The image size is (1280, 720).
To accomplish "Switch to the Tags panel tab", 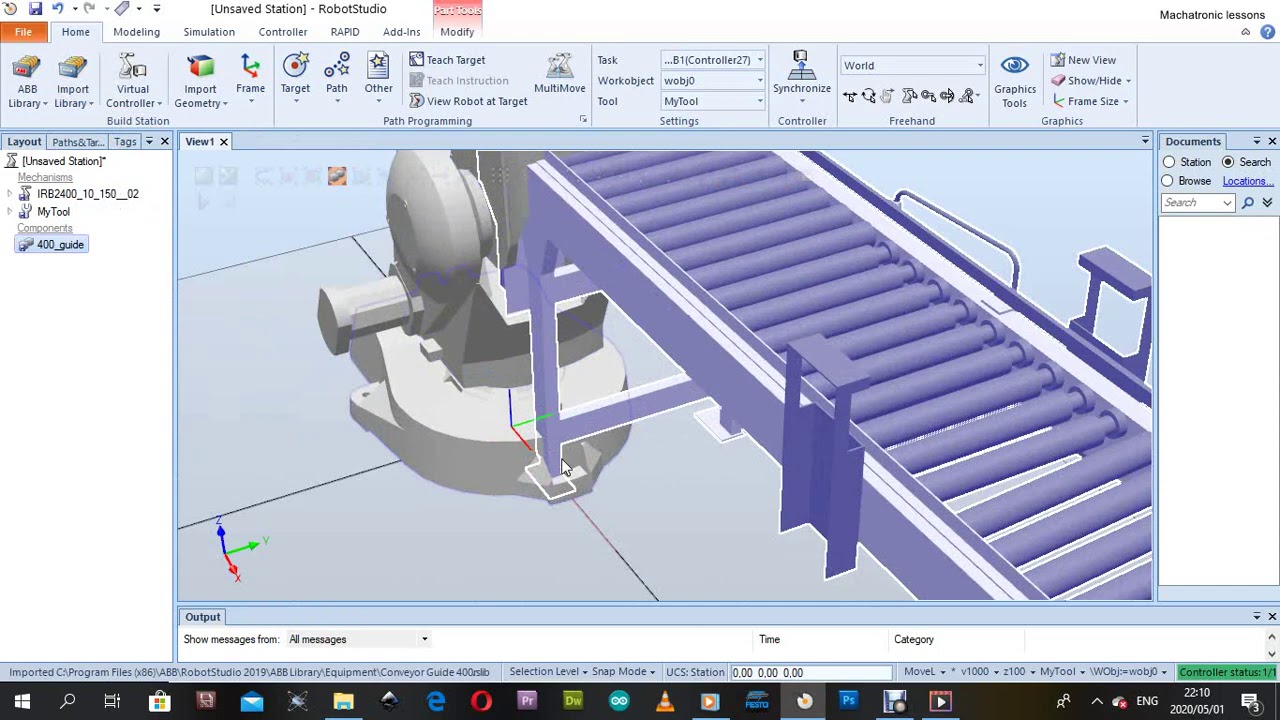I will pyautogui.click(x=125, y=142).
